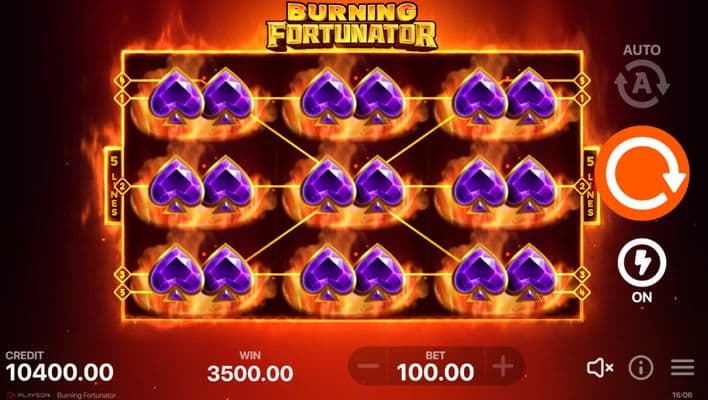The image size is (708, 400).
Task: Open the hamburger menu
Action: pyautogui.click(x=682, y=367)
